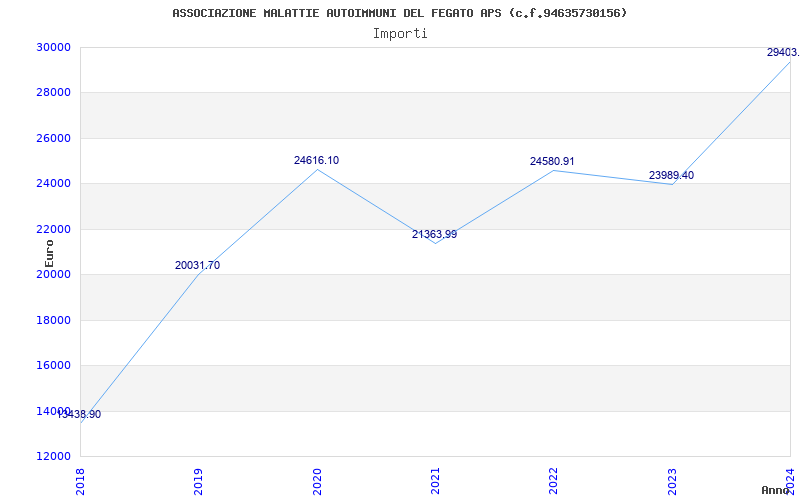Click the 2022 x-axis year label
Screen dimensions: 800x500
pos(554,481)
